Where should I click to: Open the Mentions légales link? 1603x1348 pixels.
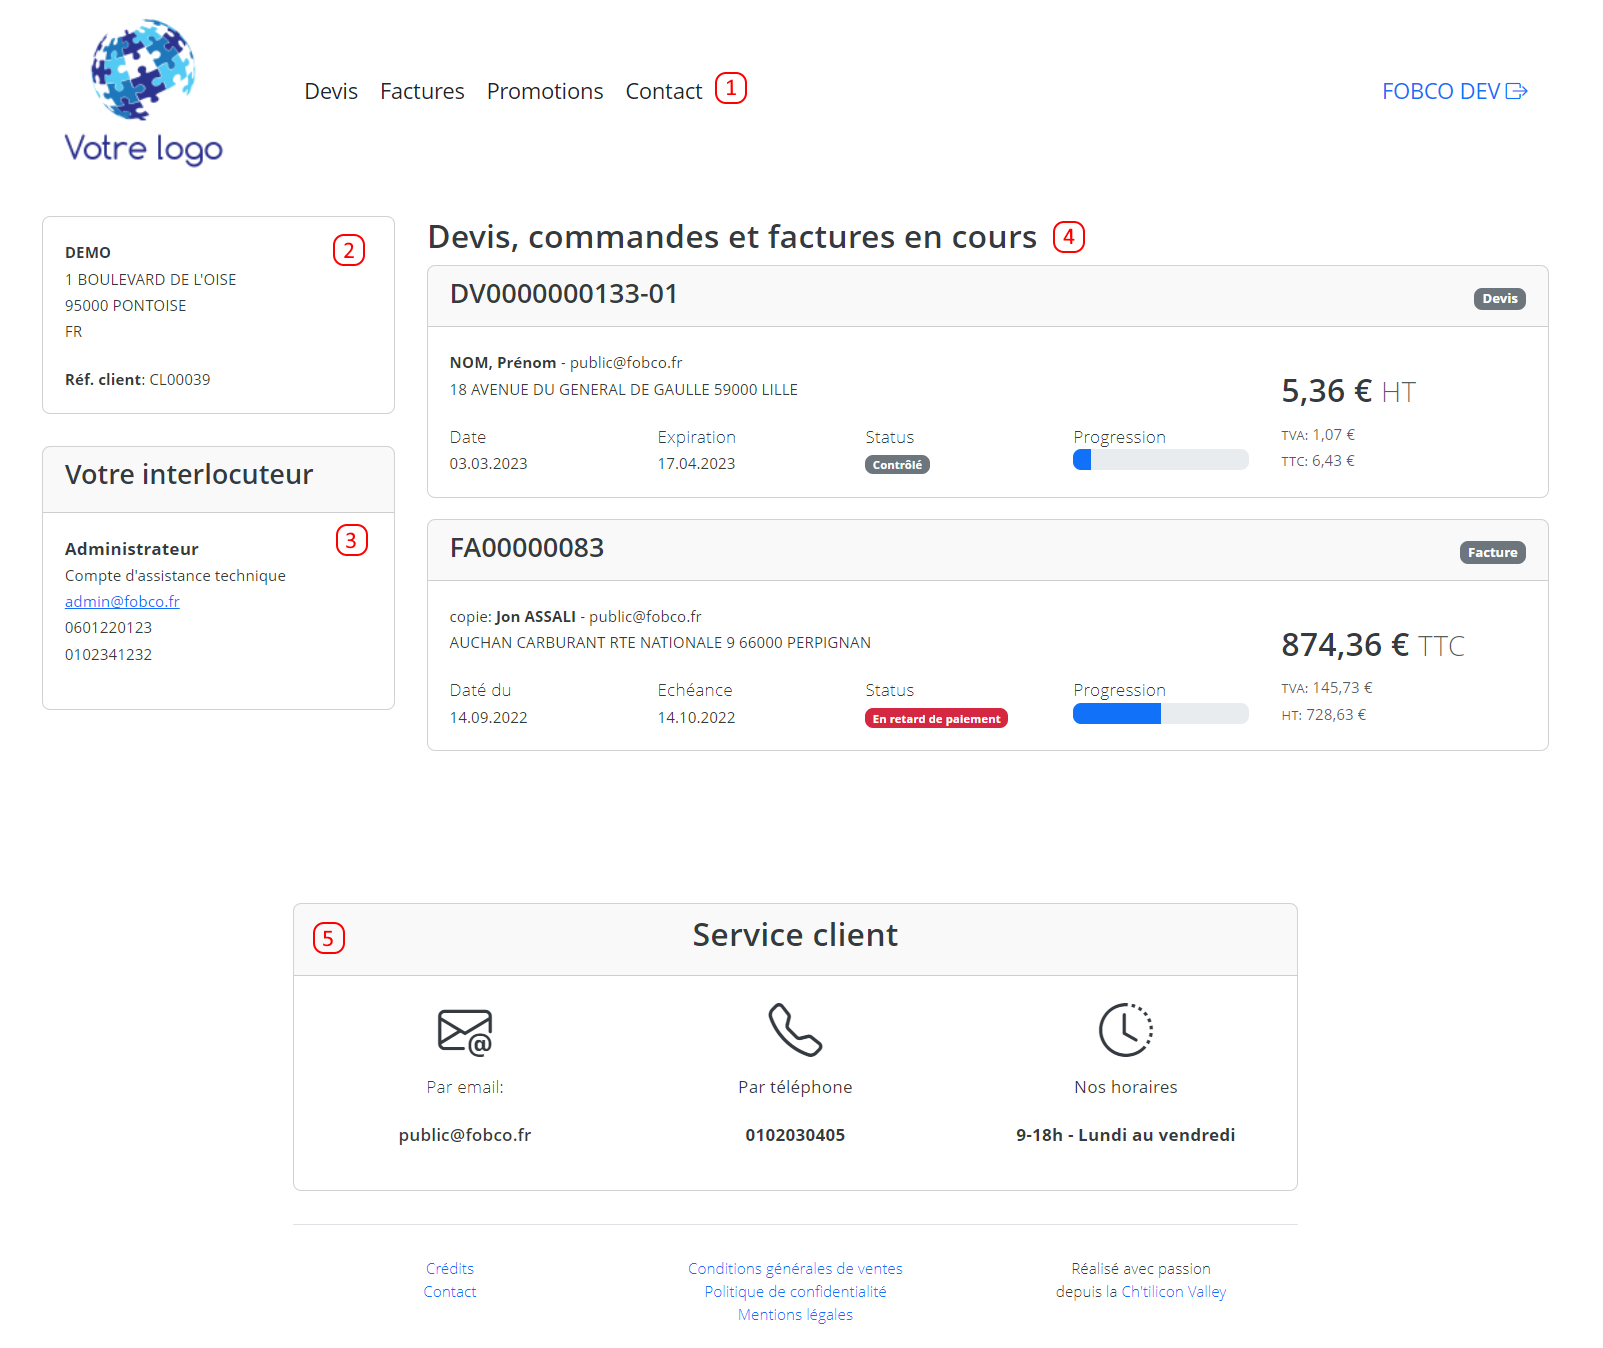(795, 1314)
